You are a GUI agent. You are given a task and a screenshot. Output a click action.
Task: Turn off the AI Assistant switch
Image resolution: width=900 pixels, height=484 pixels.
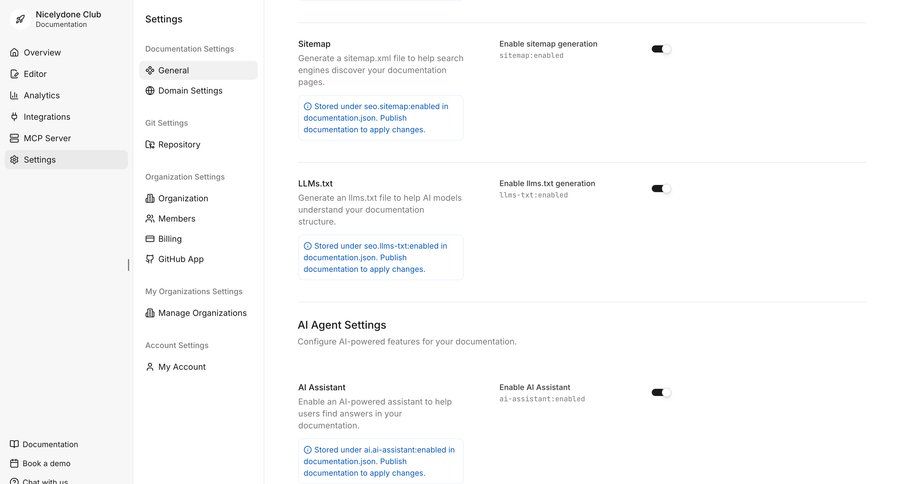pos(661,392)
